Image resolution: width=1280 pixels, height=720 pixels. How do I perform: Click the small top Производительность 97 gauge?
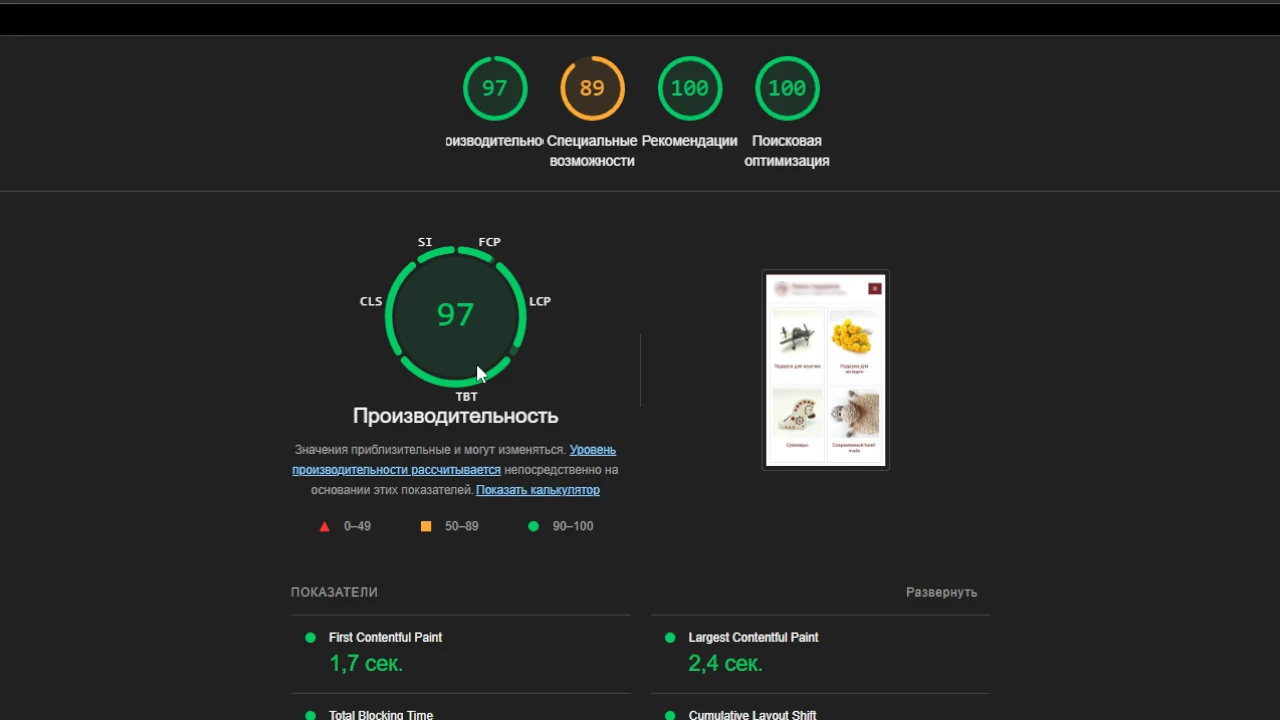(495, 88)
